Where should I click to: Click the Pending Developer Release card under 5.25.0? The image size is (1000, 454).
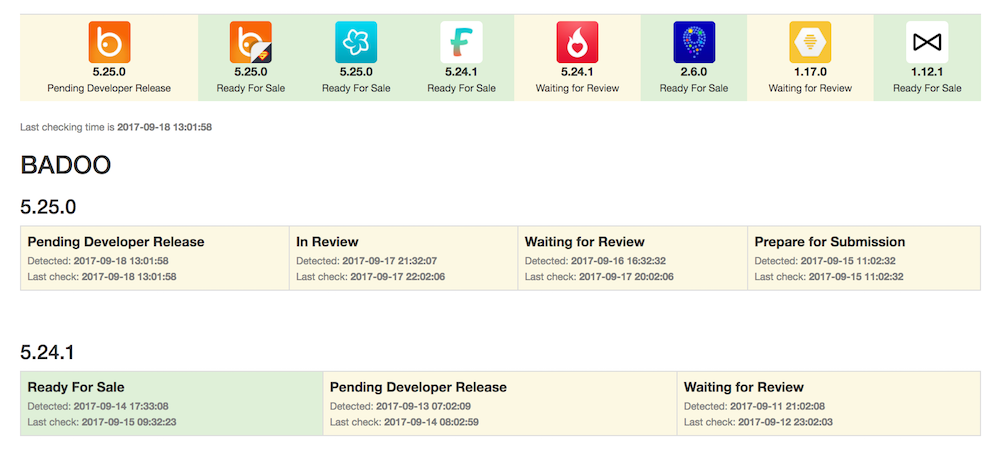pos(155,258)
